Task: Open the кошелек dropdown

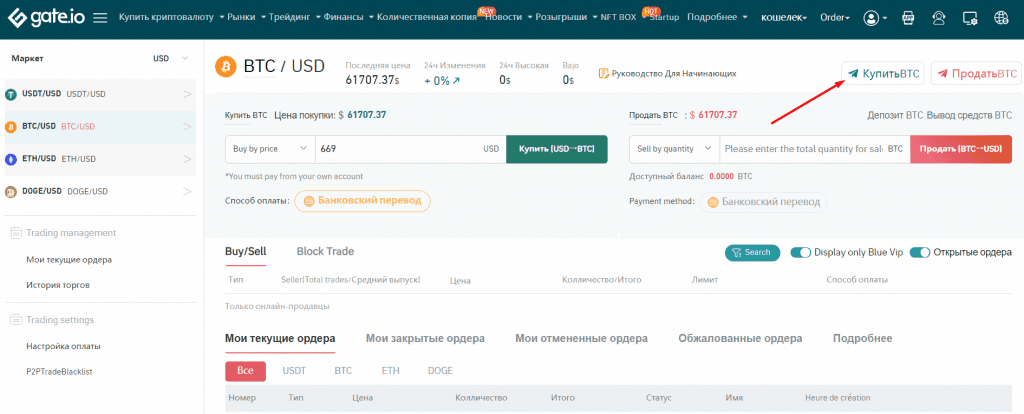Action: click(784, 18)
